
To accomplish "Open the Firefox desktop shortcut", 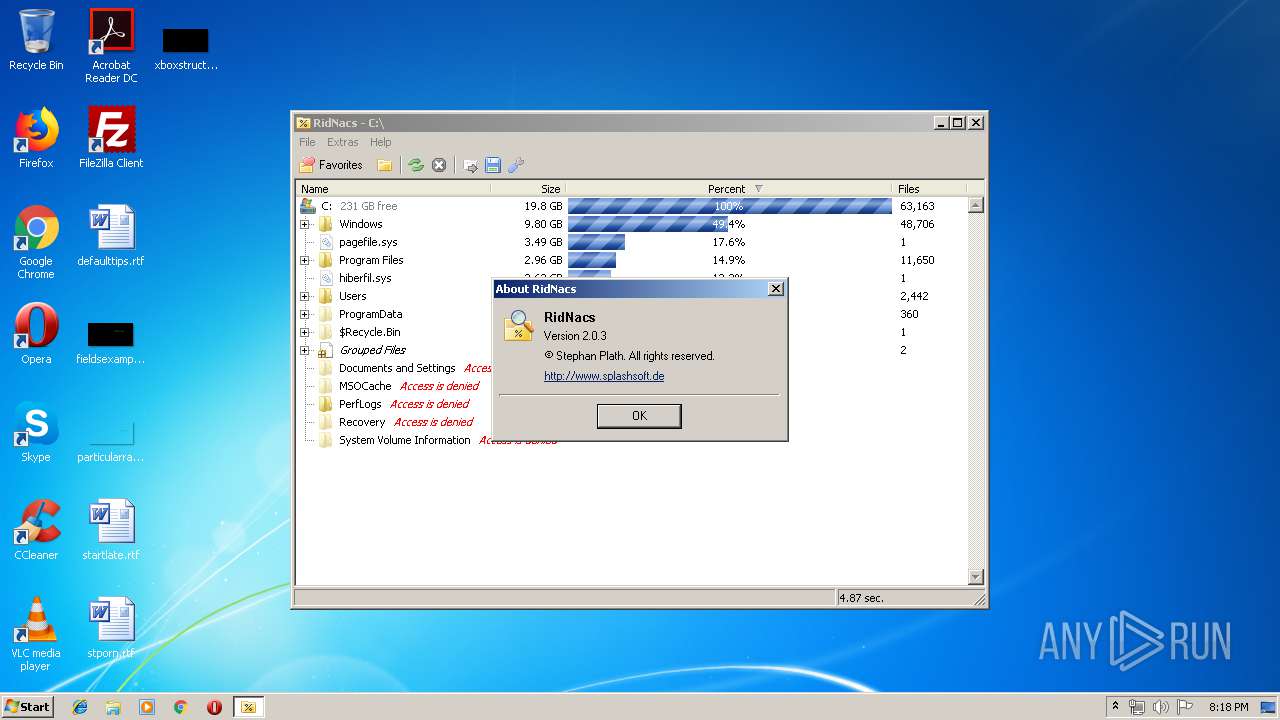I will point(36,138).
